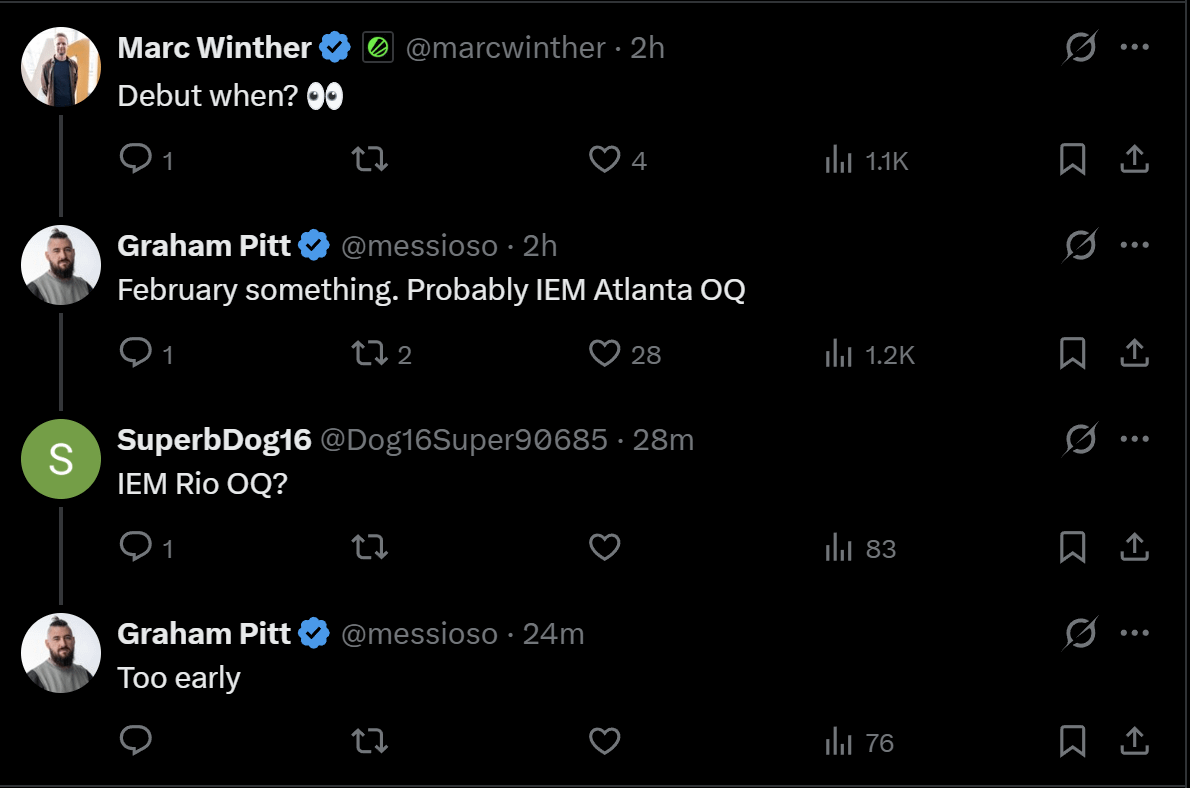Bookmark Marc Winther's tweet
Image resolution: width=1190 pixels, height=788 pixels.
point(1072,160)
